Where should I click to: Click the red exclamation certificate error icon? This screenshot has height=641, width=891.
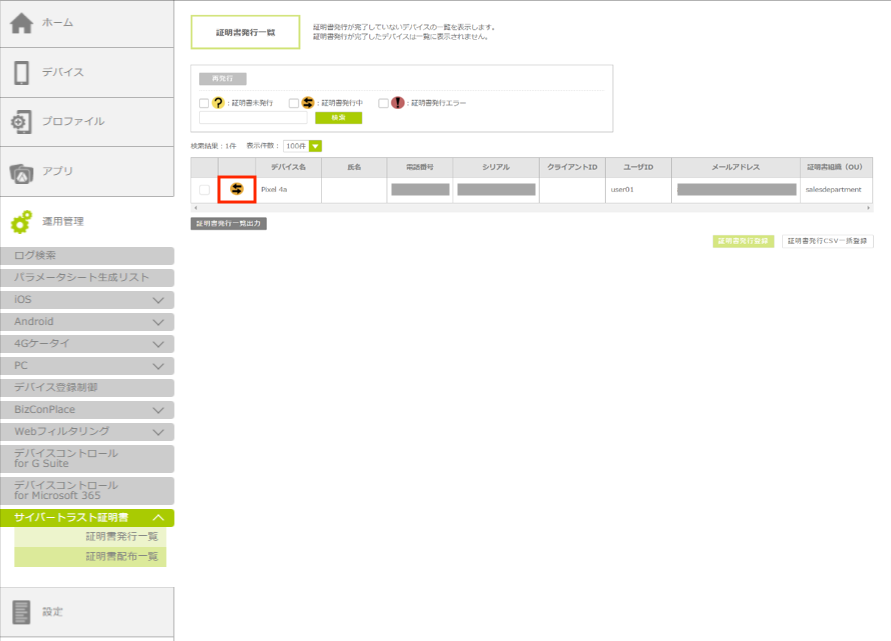398,103
